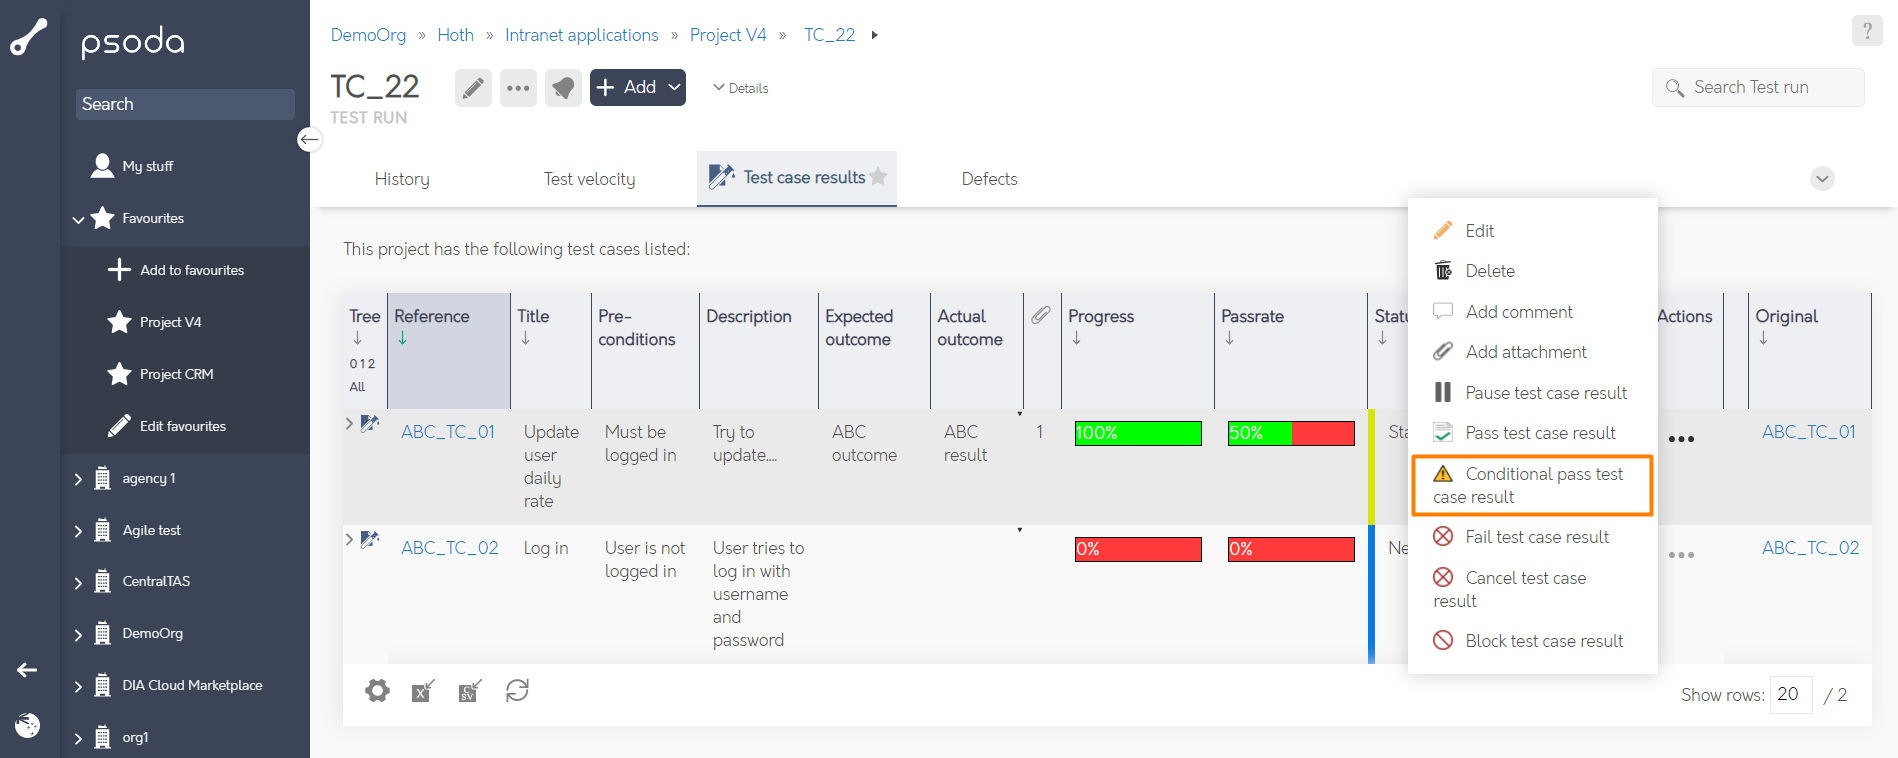1898x758 pixels.
Task: Open the Add dropdown button
Action: [638, 88]
